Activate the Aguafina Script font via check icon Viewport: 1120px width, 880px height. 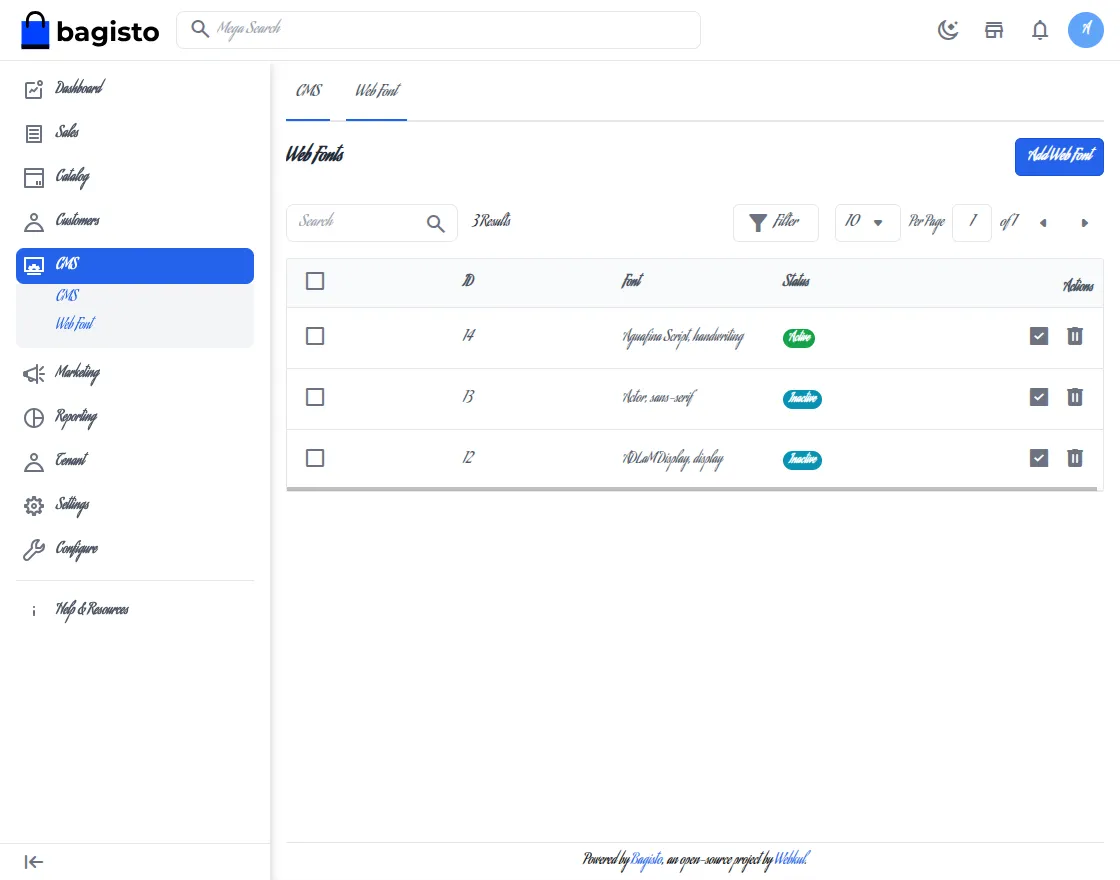(1039, 336)
